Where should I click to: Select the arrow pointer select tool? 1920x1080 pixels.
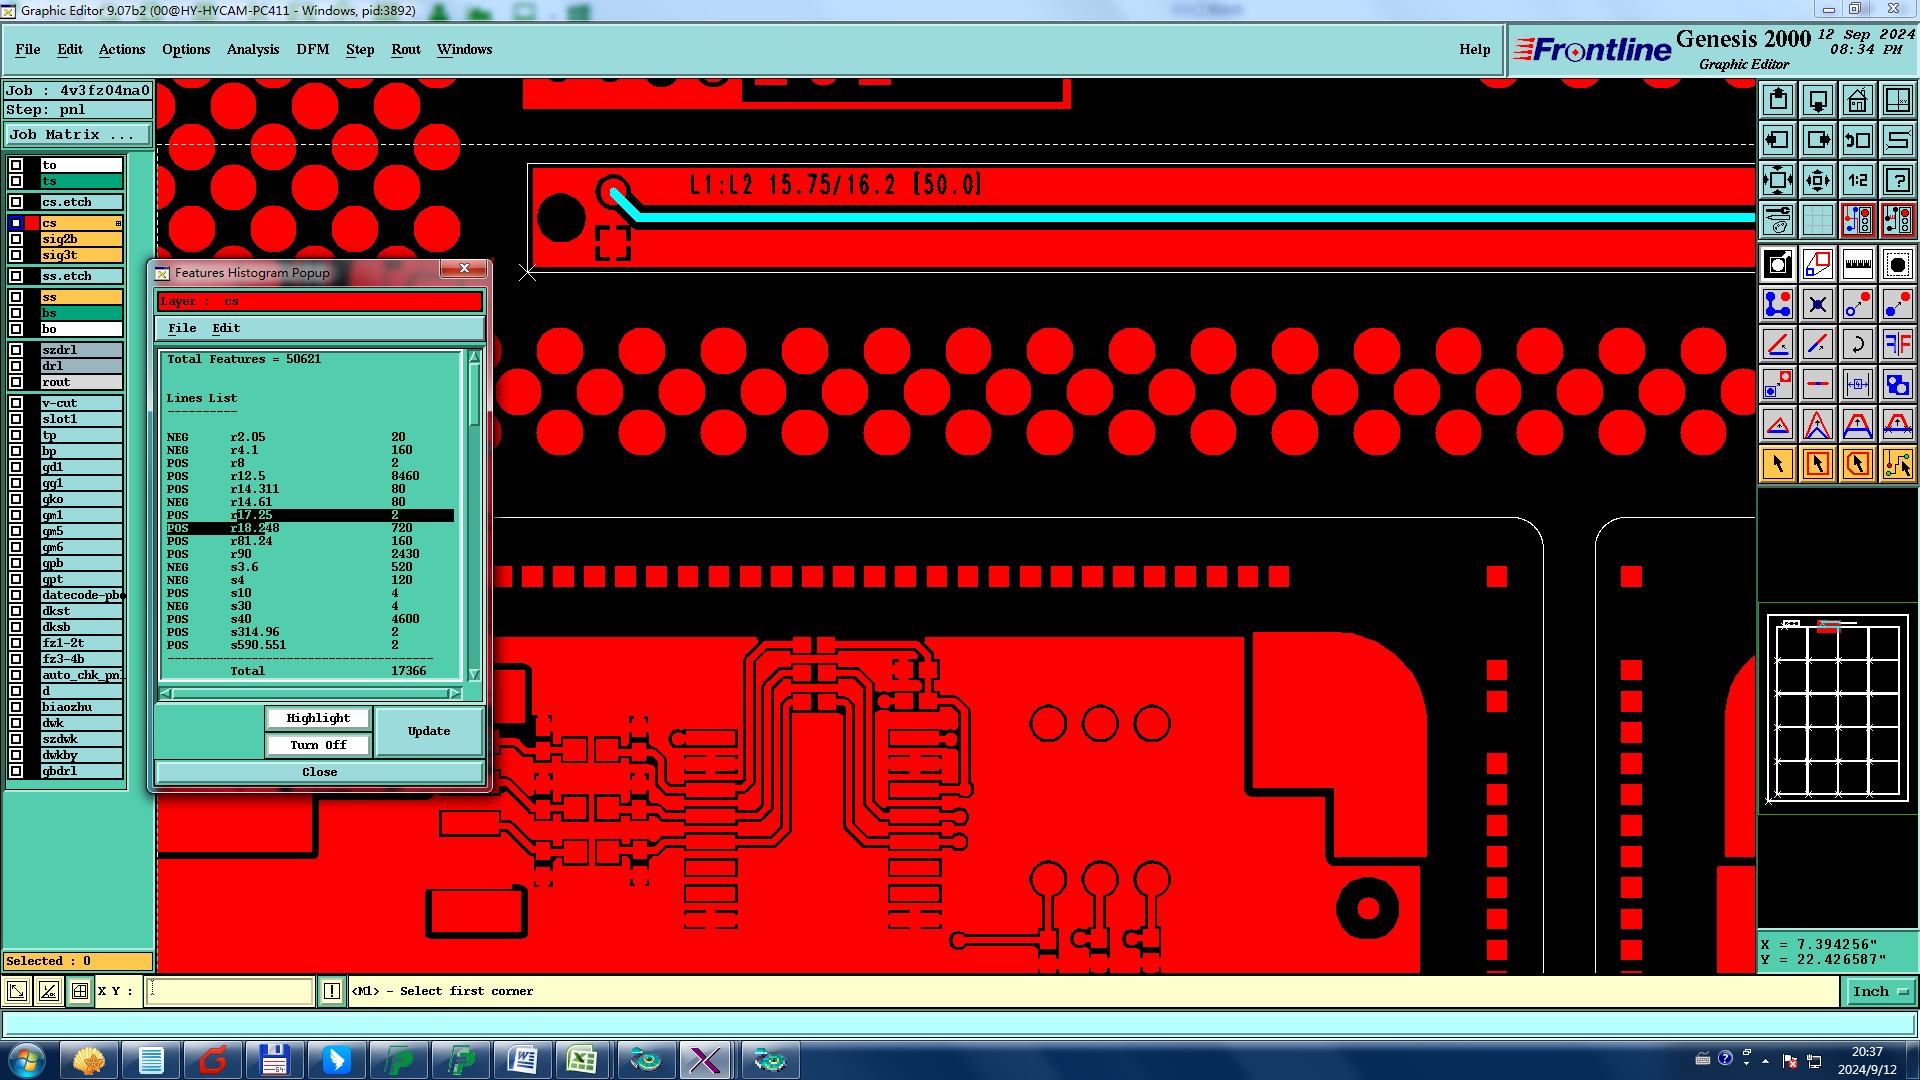pos(1778,464)
